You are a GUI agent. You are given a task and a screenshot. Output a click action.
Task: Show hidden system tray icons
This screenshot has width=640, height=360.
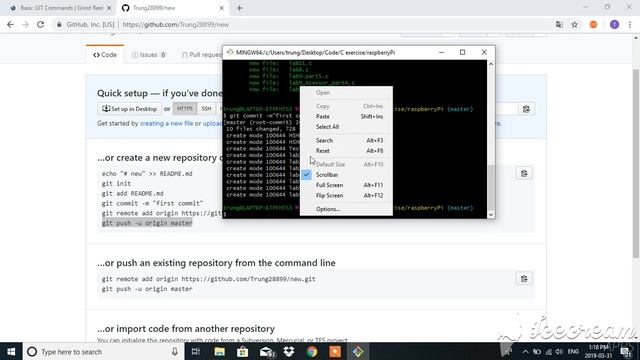pos(525,351)
